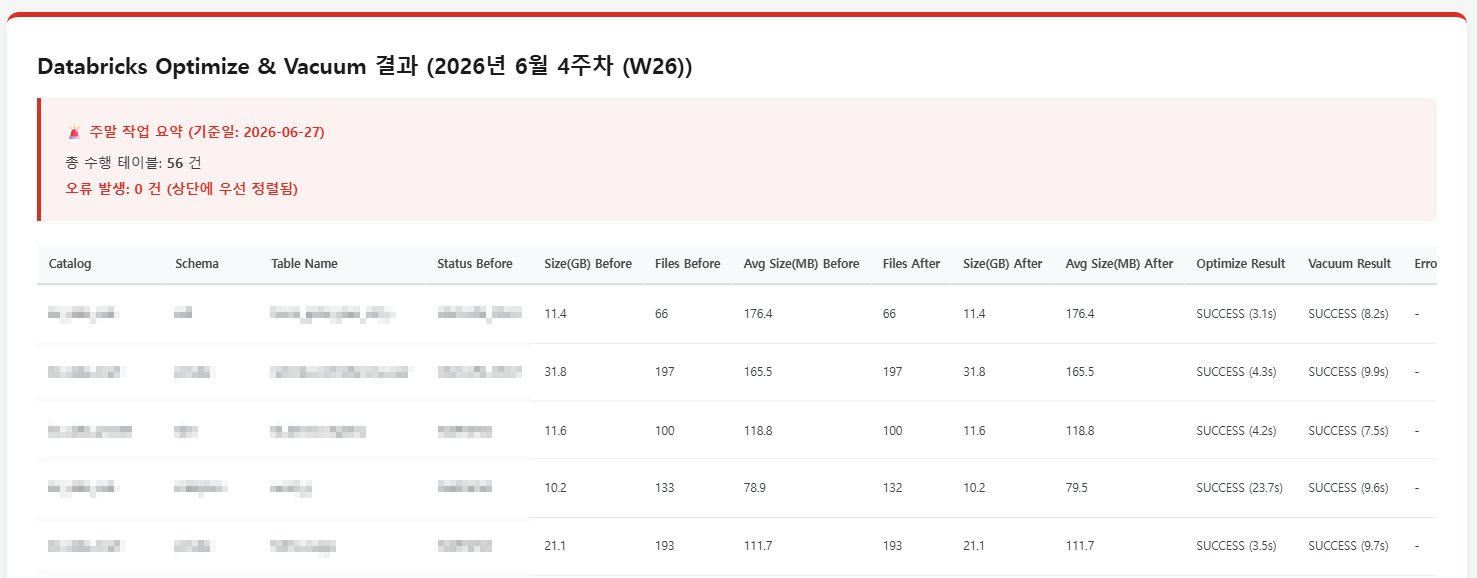This screenshot has height=578, width=1477.
Task: Click the 11.4 value under Size(GB) Before
Action: (x=555, y=314)
